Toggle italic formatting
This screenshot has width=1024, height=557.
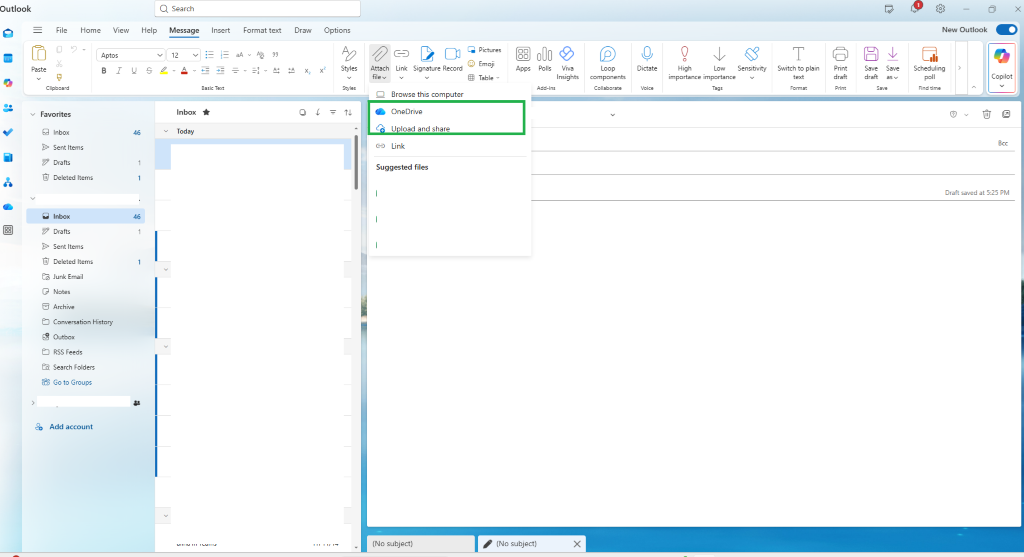118,71
